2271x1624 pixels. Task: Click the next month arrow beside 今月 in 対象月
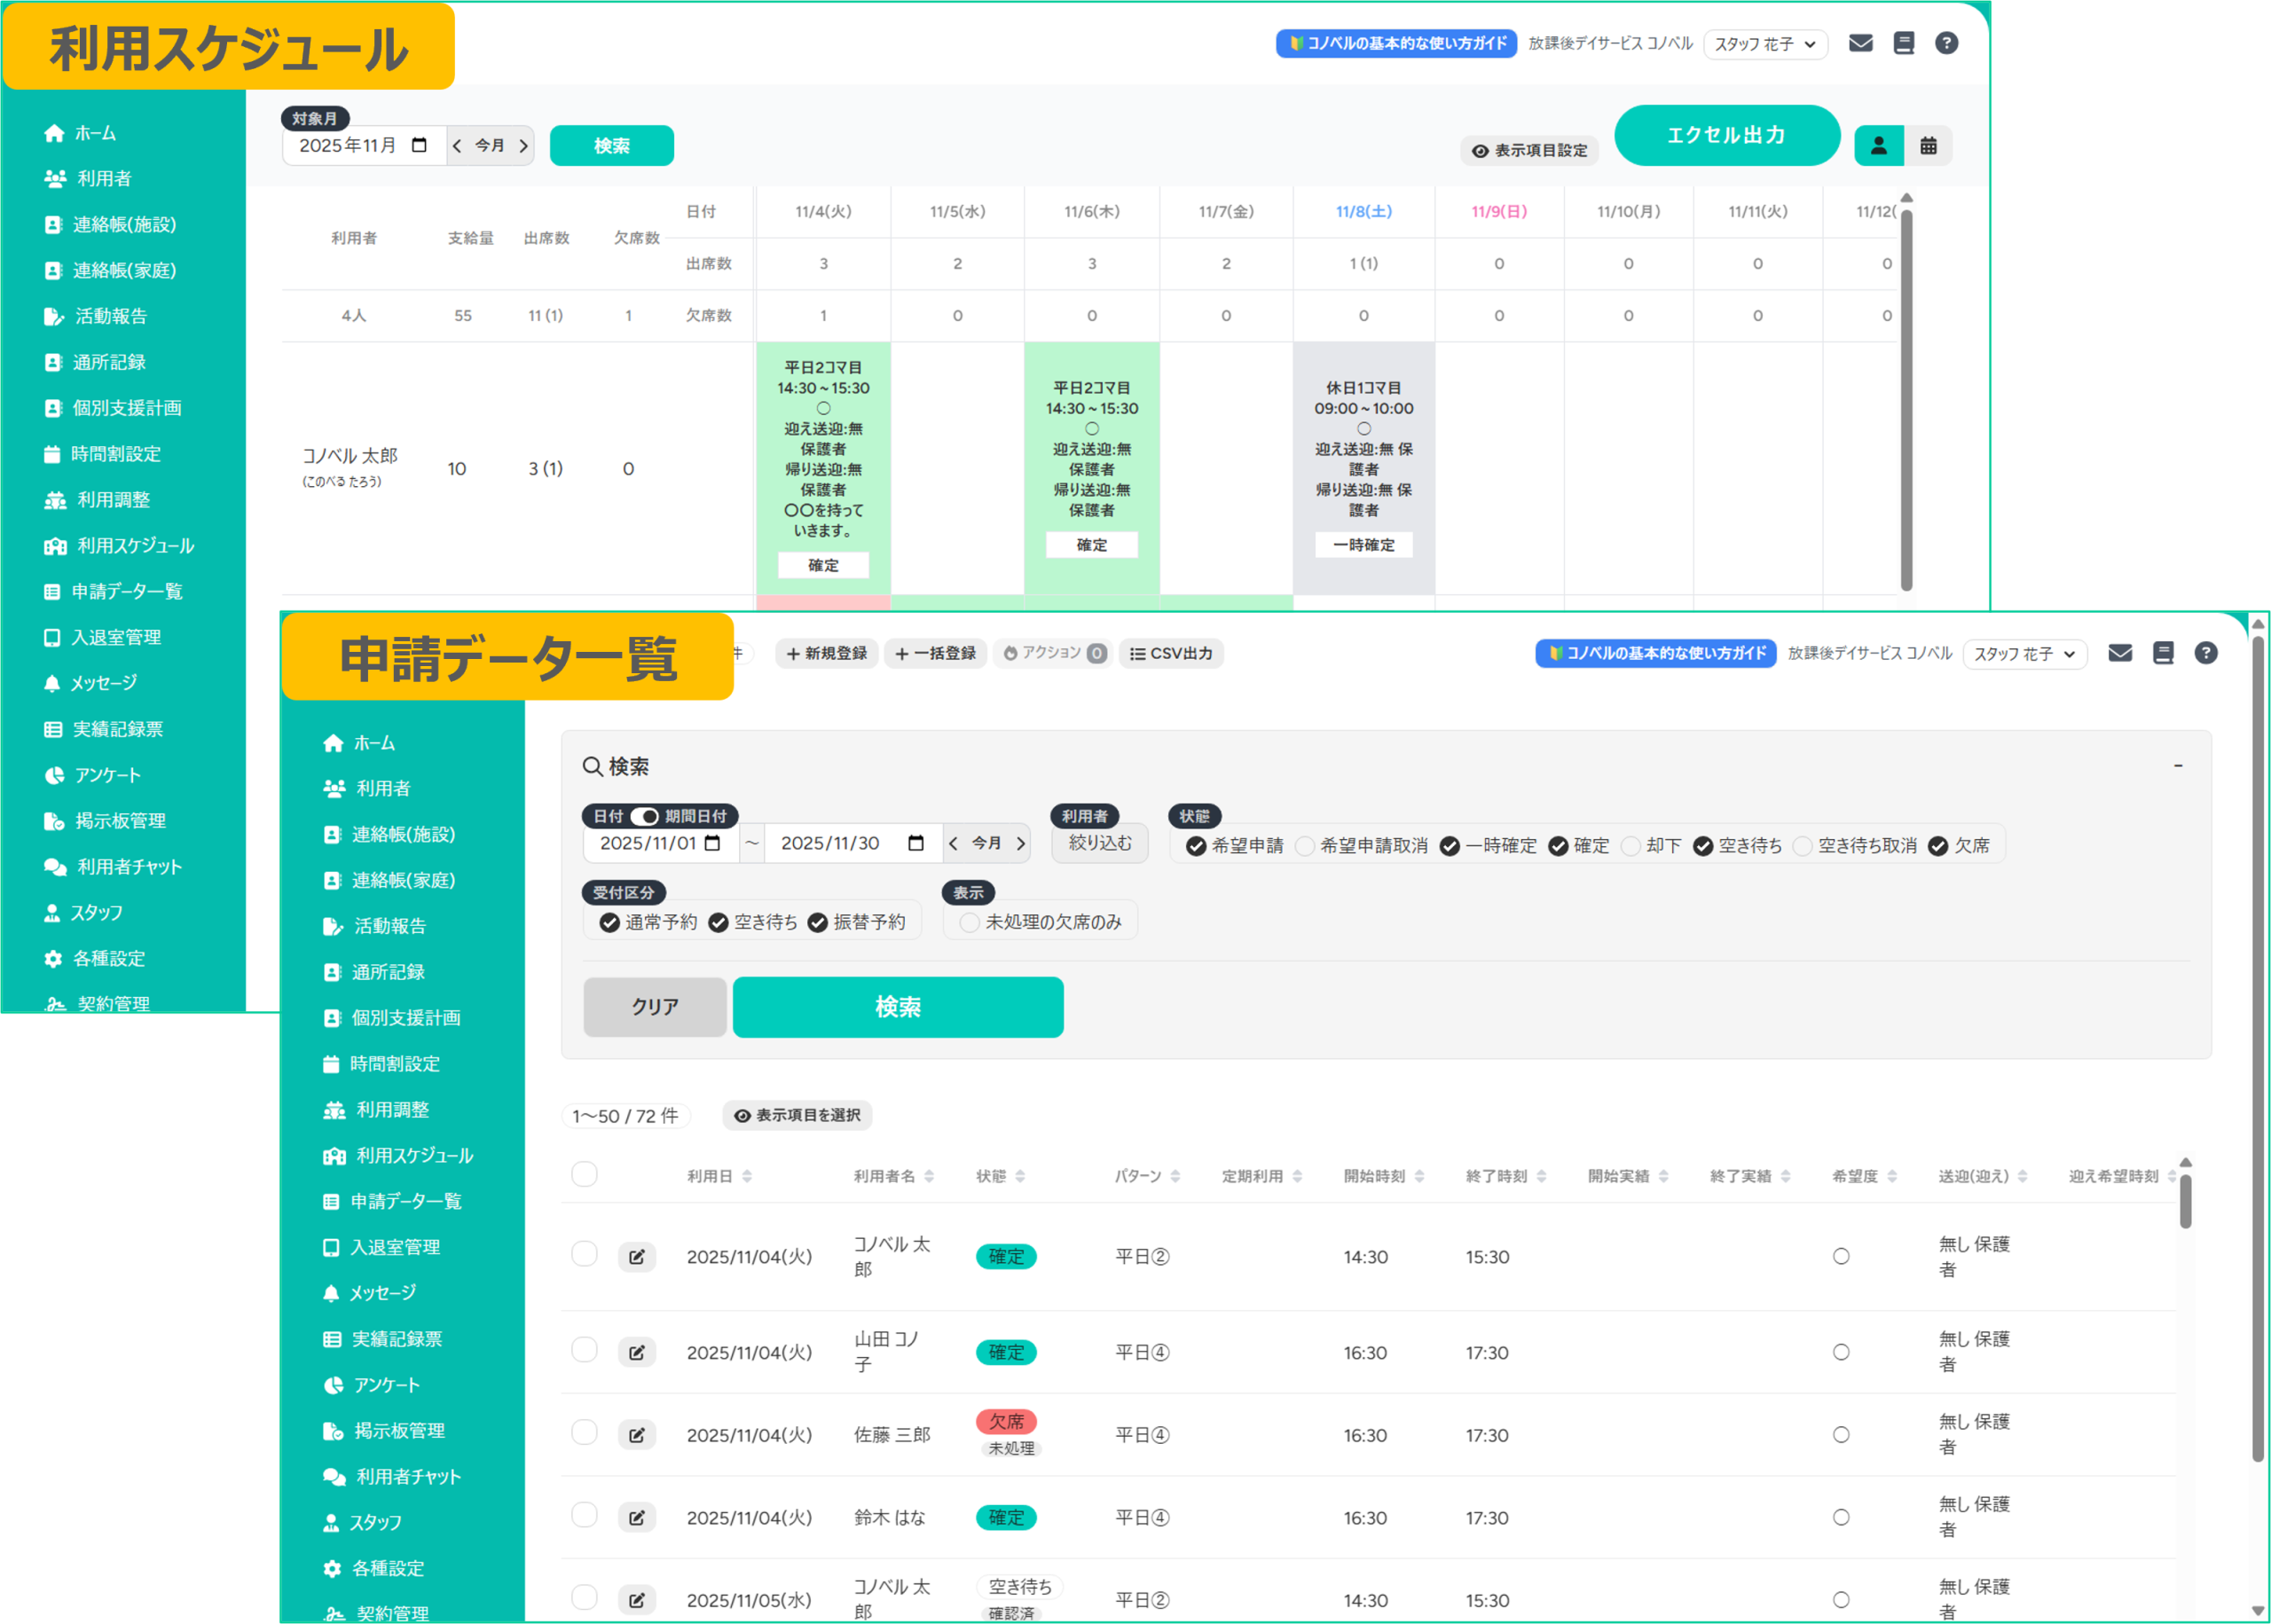tap(523, 146)
